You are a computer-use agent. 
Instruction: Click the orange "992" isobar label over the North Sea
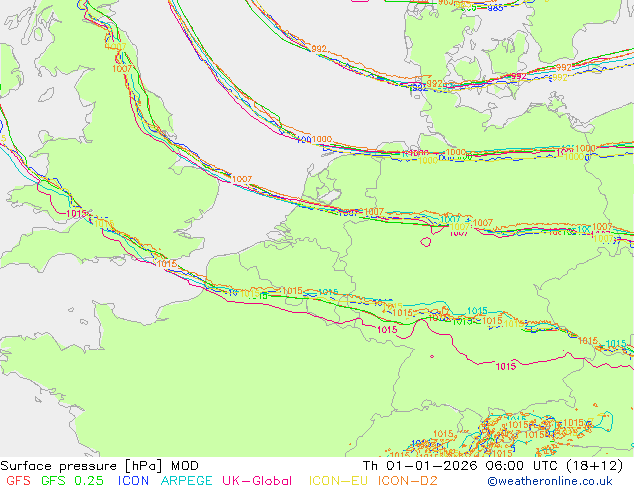click(x=319, y=49)
